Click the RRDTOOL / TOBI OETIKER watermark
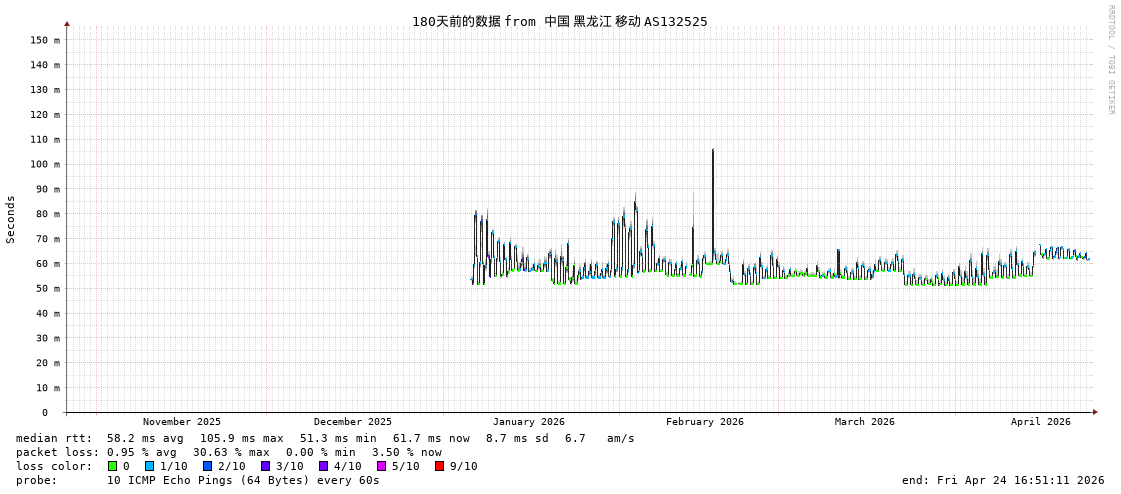Screen dimensions: 1121x494 click(1110, 60)
